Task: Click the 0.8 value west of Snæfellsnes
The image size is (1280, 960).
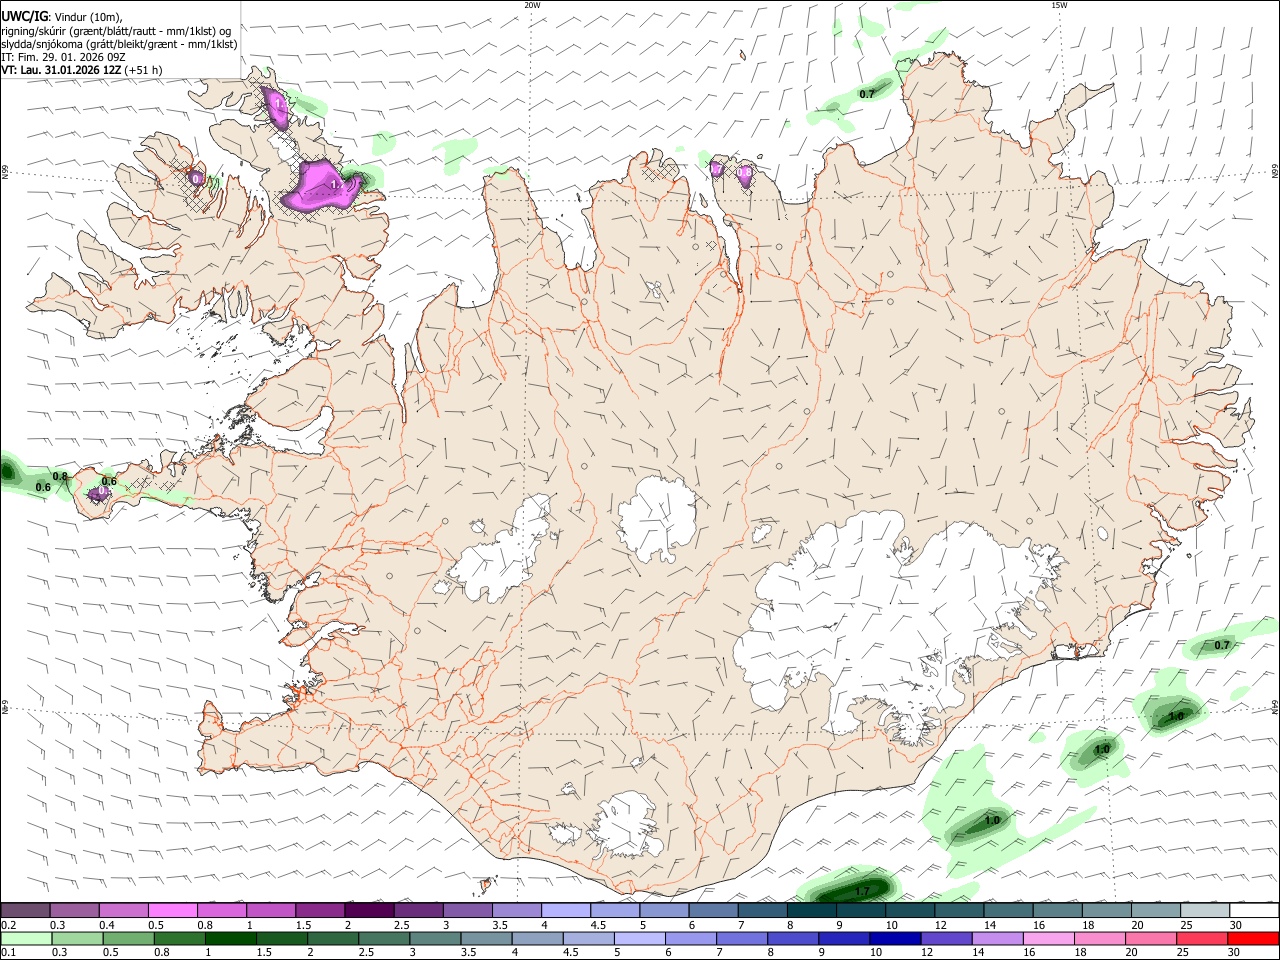Action: tap(60, 477)
